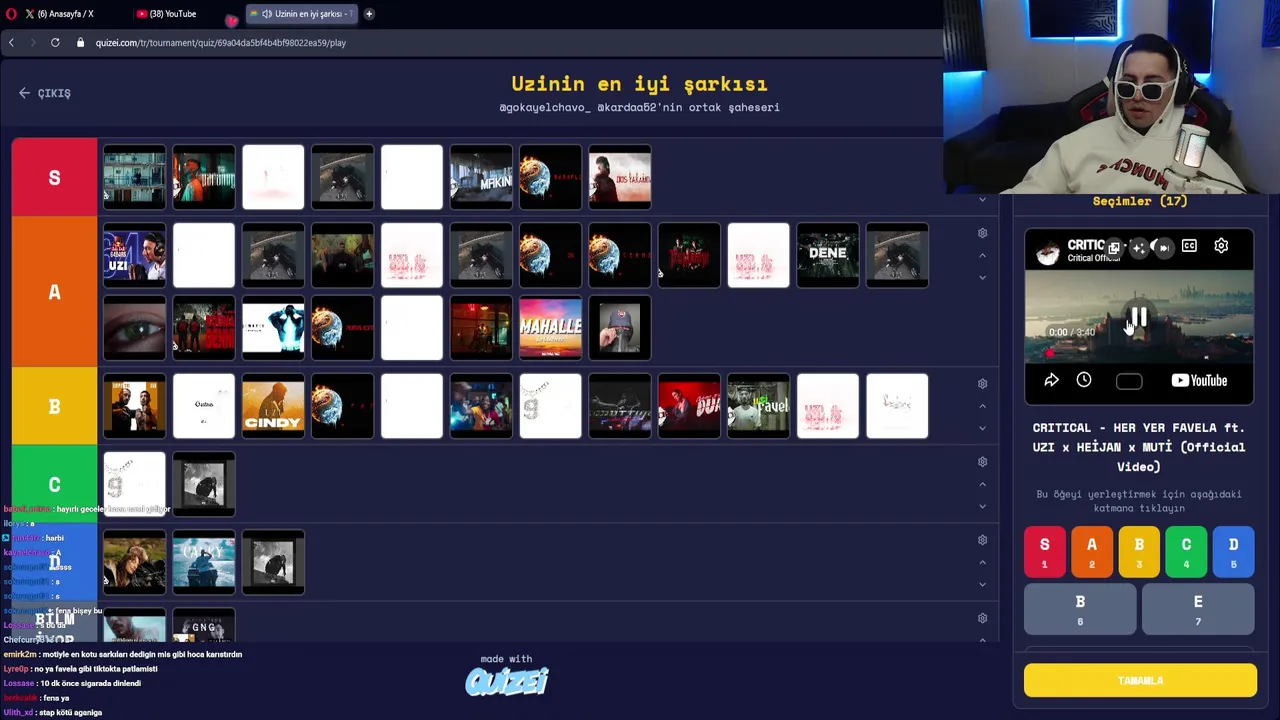This screenshot has width=1280, height=720.
Task: Click the Seçimler (17) heading
Action: (x=1140, y=201)
